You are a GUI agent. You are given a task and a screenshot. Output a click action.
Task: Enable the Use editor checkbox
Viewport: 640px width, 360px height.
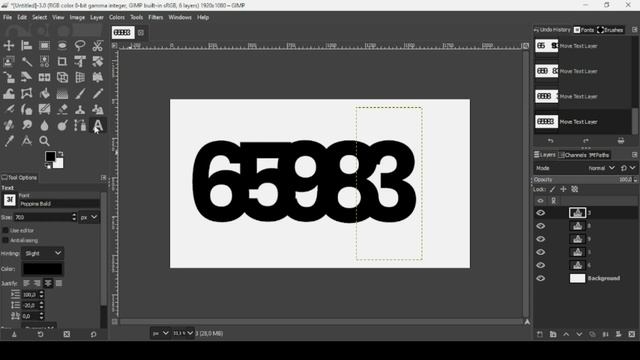point(6,230)
